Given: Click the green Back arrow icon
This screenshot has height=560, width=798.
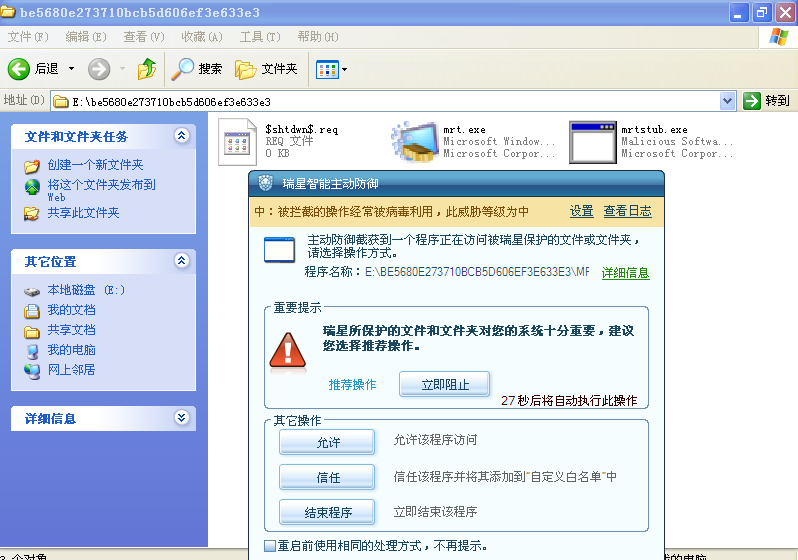Looking at the screenshot, I should (x=19, y=69).
